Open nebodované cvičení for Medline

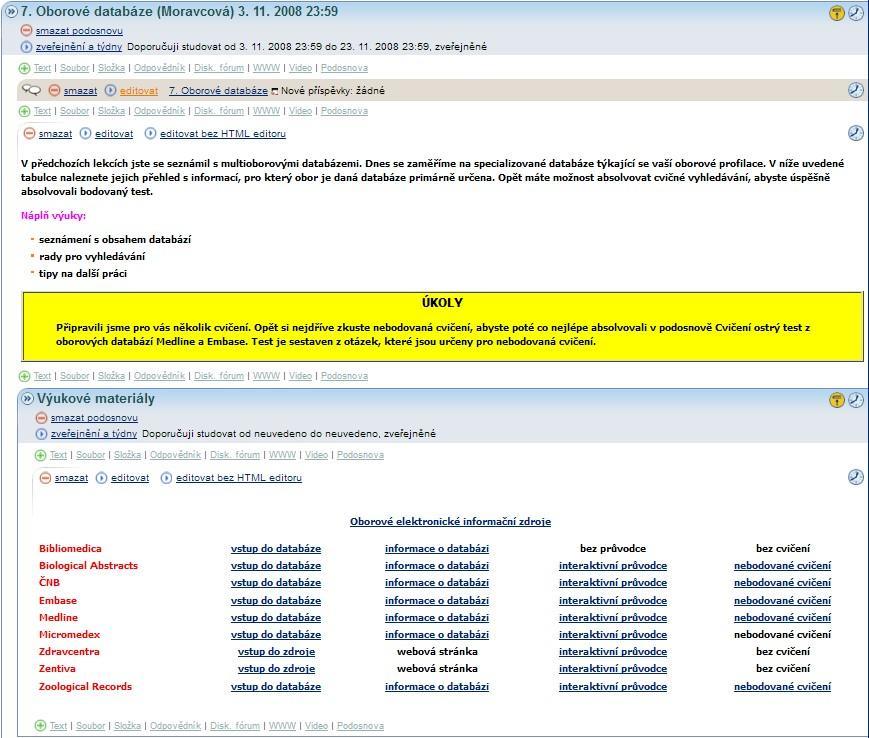coord(783,618)
